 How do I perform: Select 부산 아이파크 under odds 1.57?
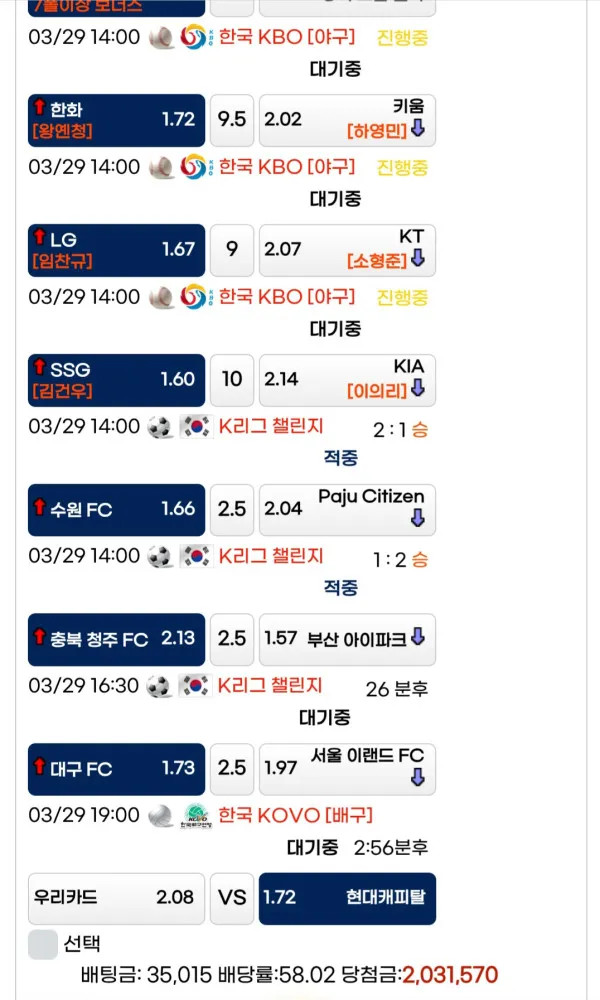coord(348,640)
